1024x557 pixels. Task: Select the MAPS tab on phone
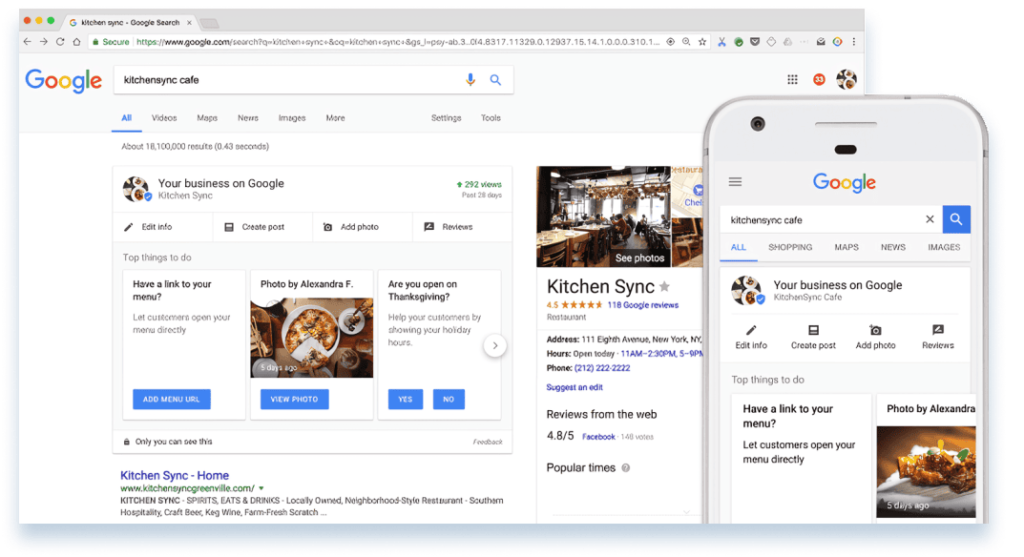point(846,247)
